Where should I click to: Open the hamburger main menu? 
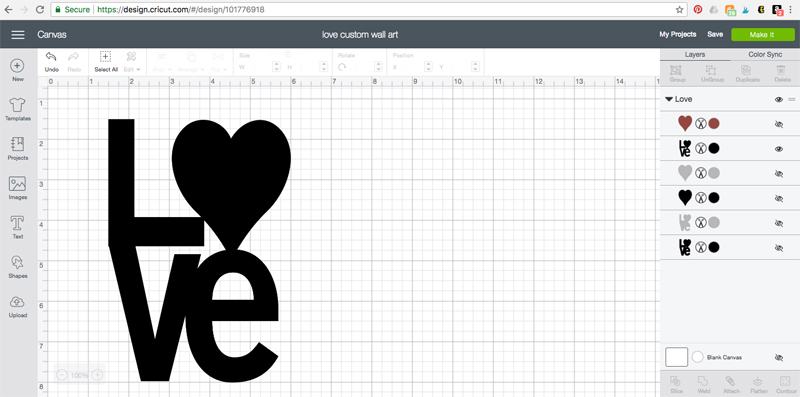click(x=18, y=35)
